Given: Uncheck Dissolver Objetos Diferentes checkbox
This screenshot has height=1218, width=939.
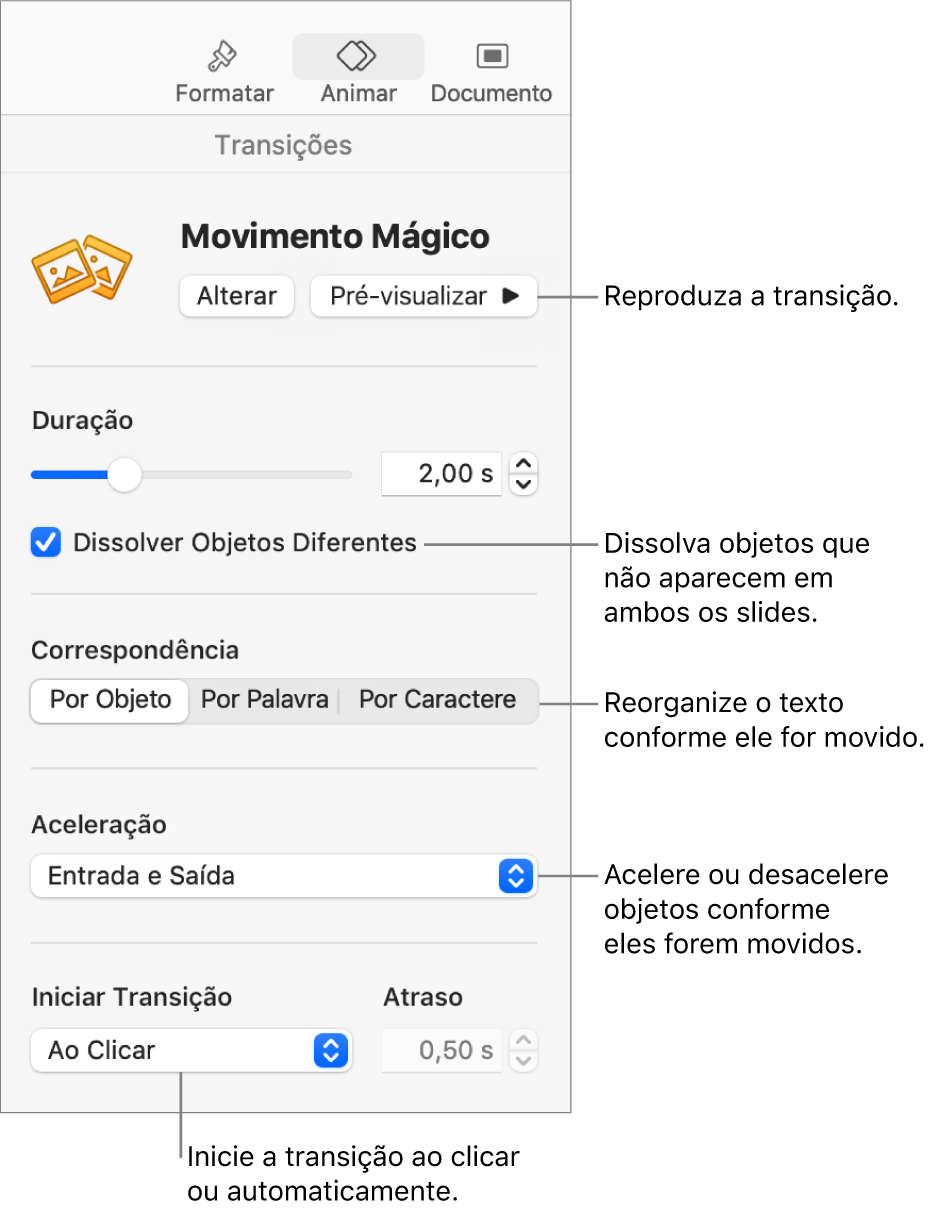Looking at the screenshot, I should pos(46,543).
